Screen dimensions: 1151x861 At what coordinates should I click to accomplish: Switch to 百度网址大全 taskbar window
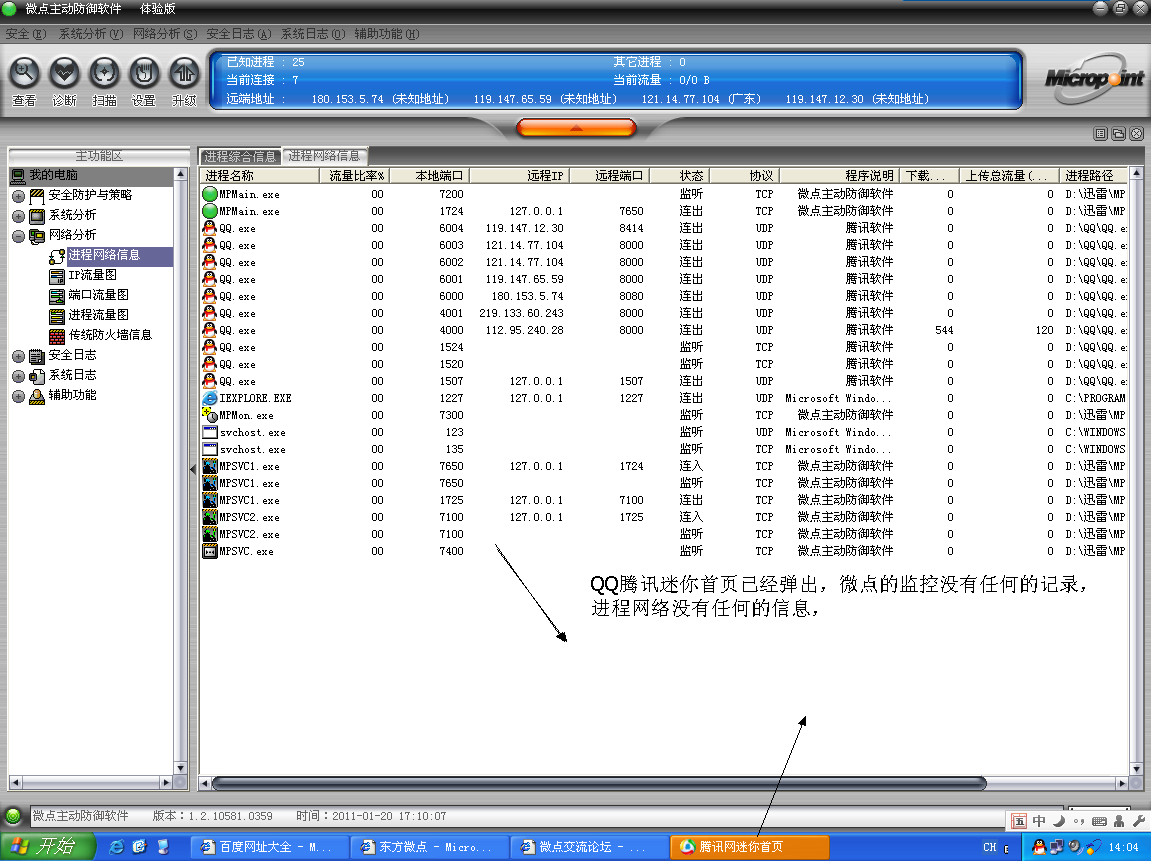(269, 847)
